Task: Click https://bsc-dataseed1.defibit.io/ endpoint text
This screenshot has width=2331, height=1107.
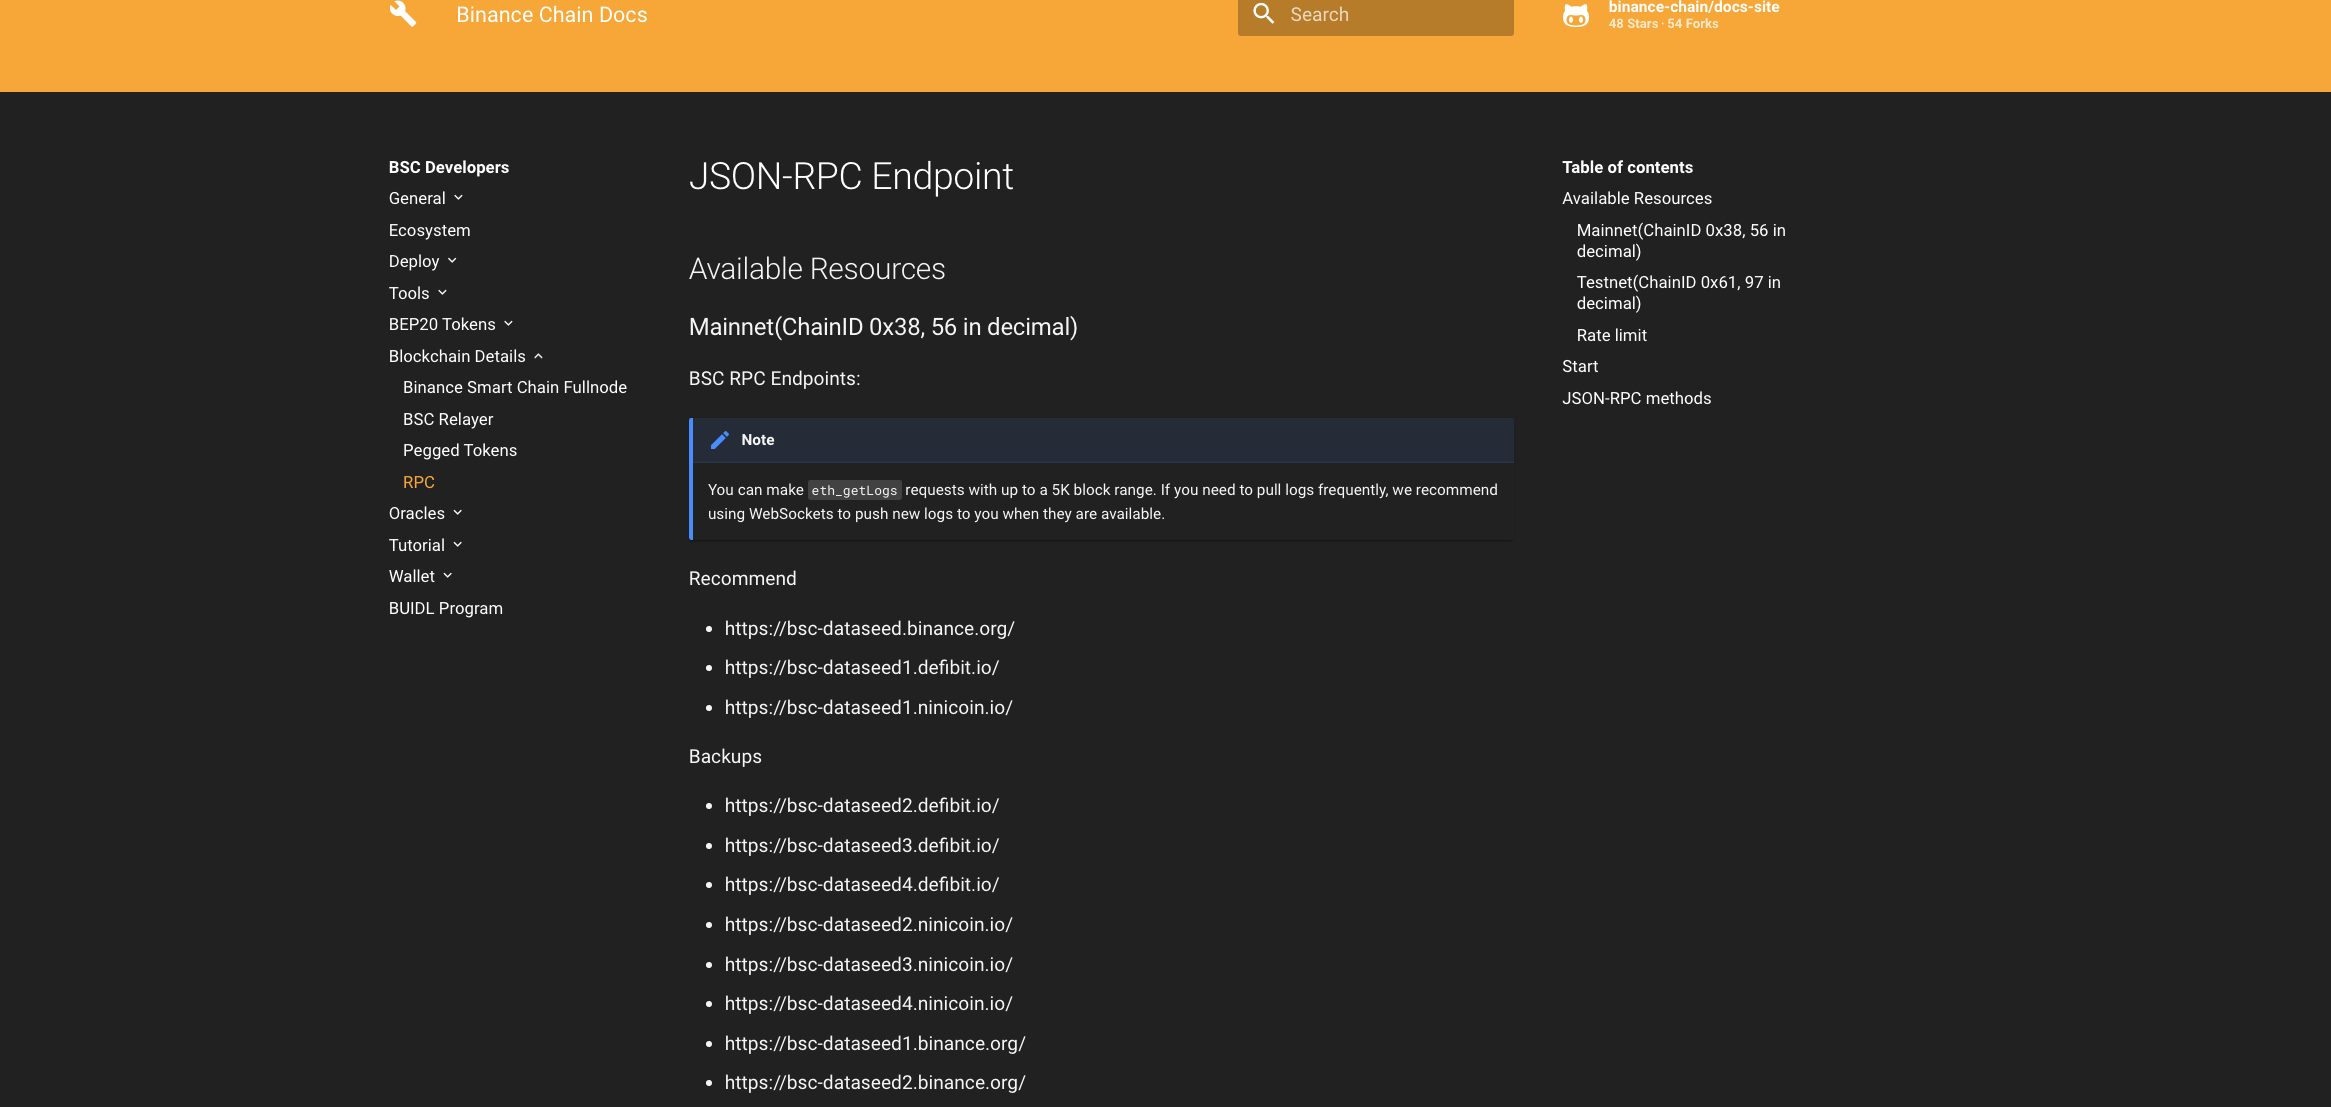Action: pos(862,667)
